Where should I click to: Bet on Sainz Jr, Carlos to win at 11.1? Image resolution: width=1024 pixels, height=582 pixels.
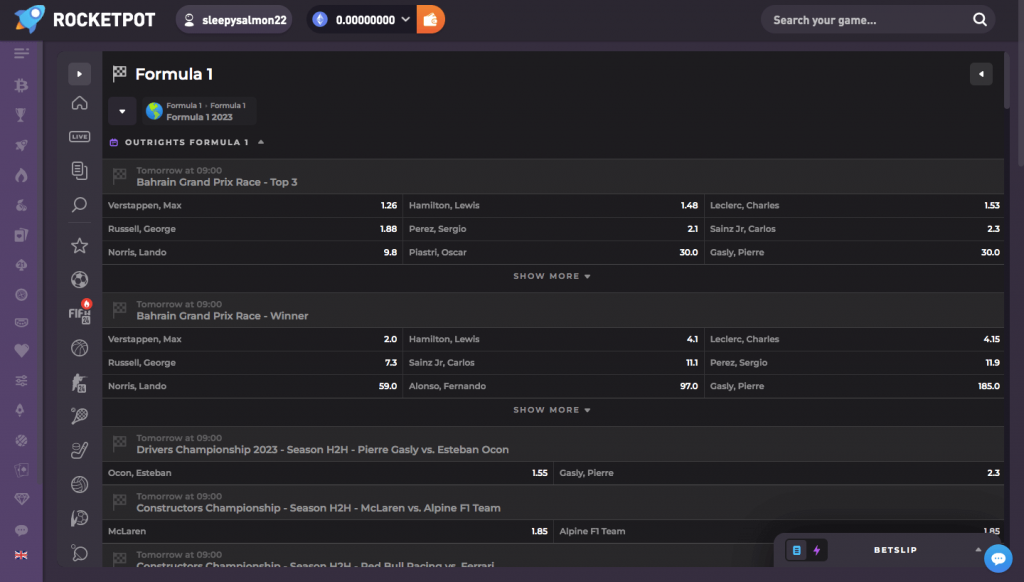553,363
